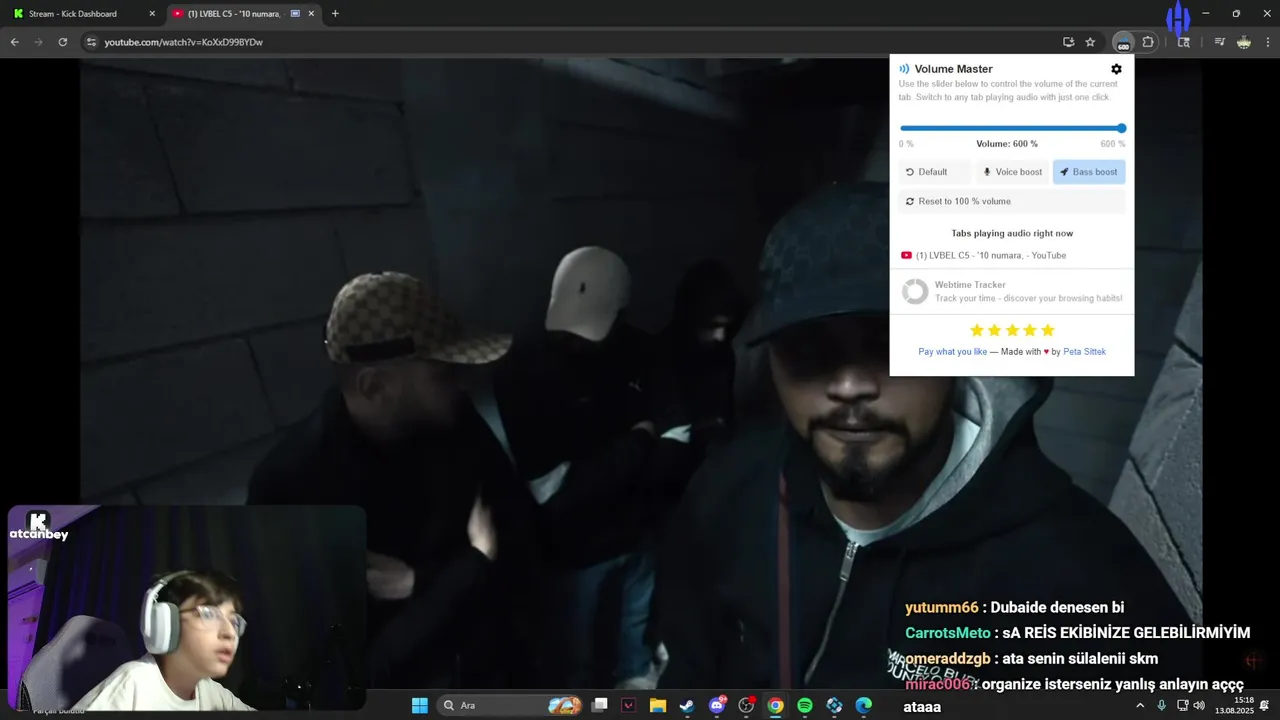The width and height of the screenshot is (1280, 720).
Task: Close the LVBEL C5 YouTube tab
Action: (311, 14)
